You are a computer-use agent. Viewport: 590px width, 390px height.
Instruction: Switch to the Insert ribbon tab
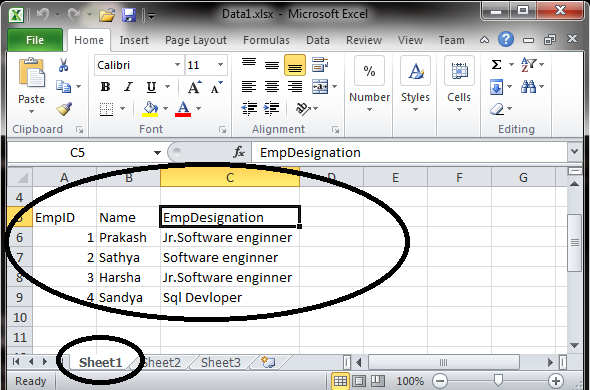134,40
